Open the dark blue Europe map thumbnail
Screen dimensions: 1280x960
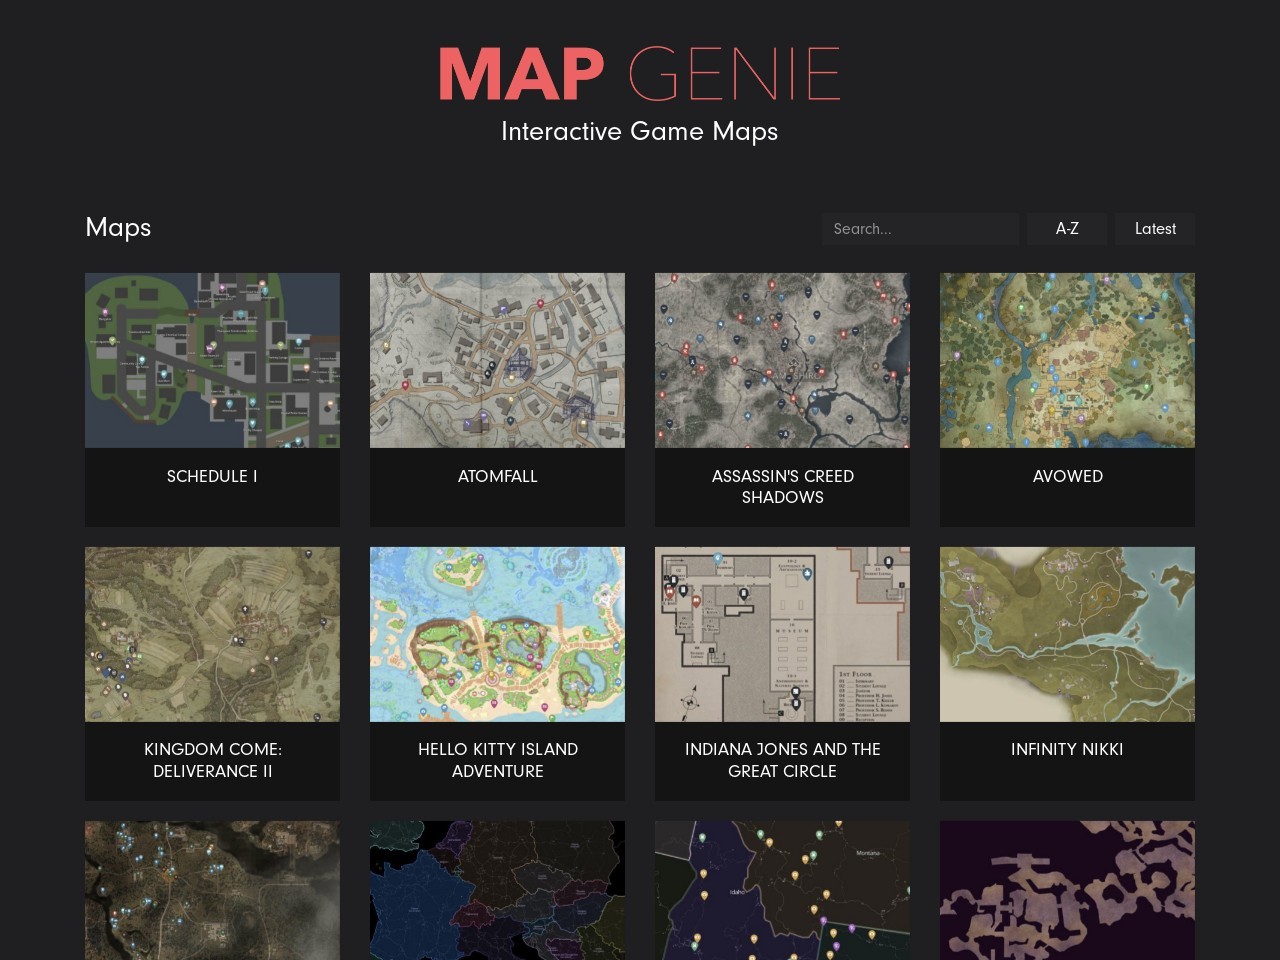(497, 890)
